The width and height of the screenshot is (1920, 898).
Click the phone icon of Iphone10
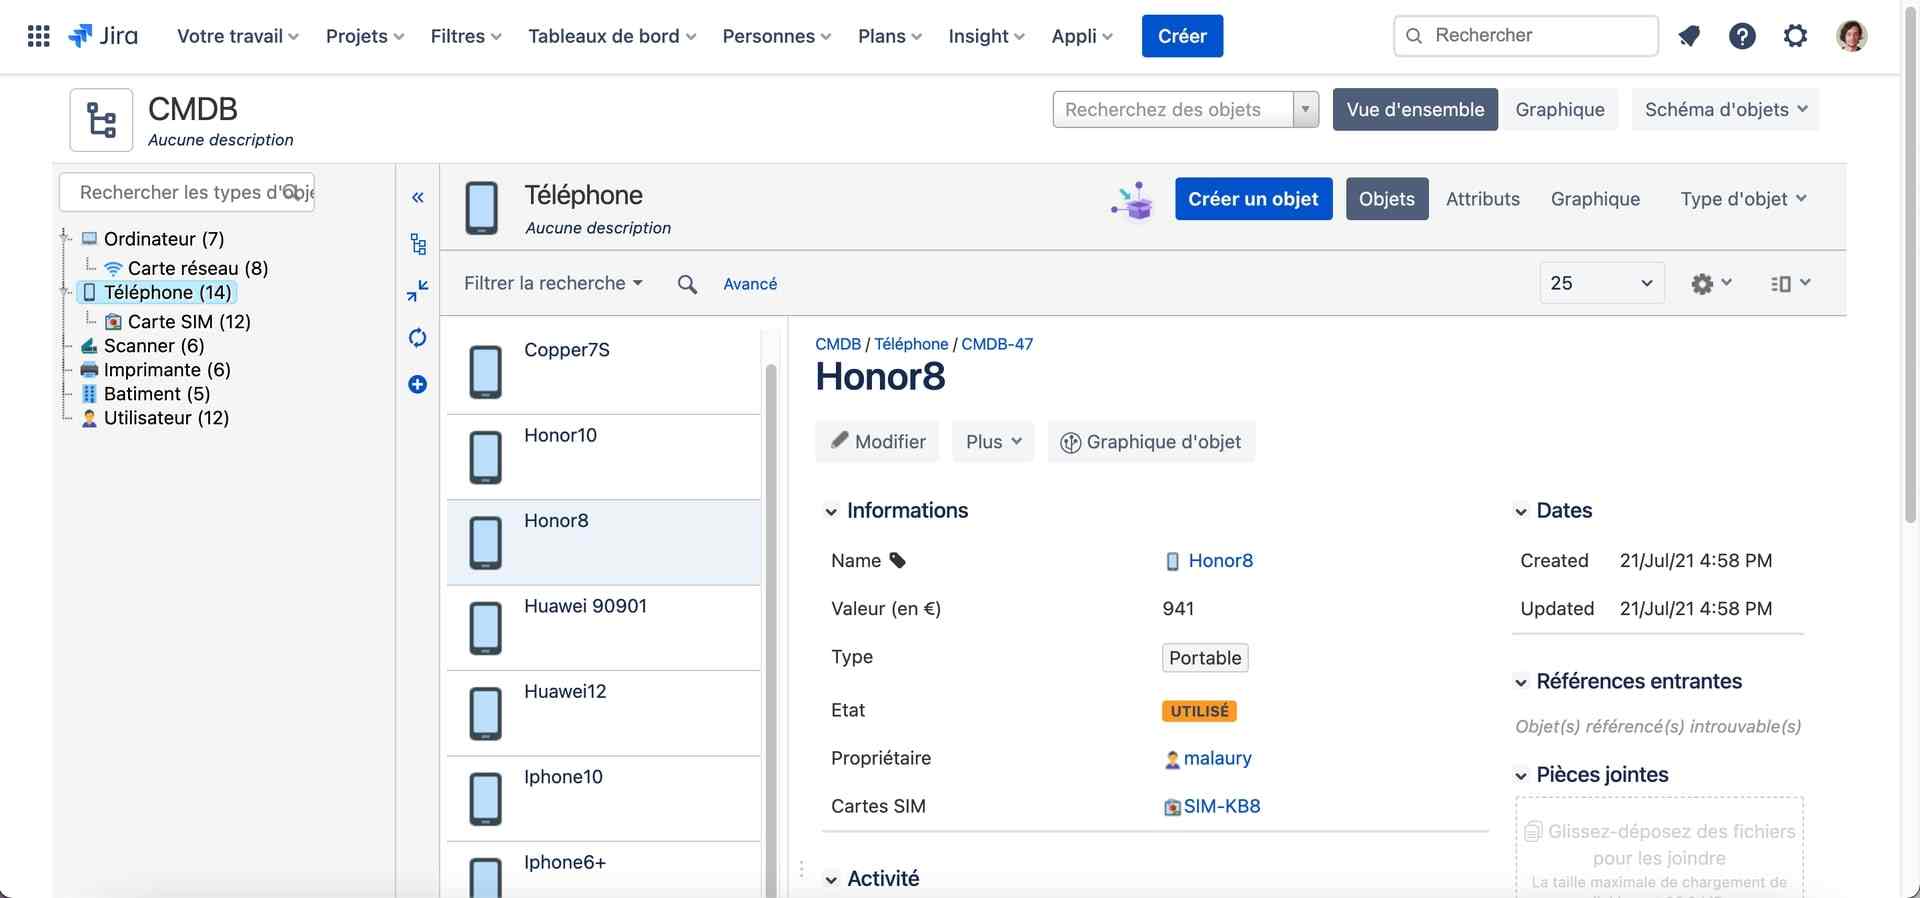(x=486, y=798)
